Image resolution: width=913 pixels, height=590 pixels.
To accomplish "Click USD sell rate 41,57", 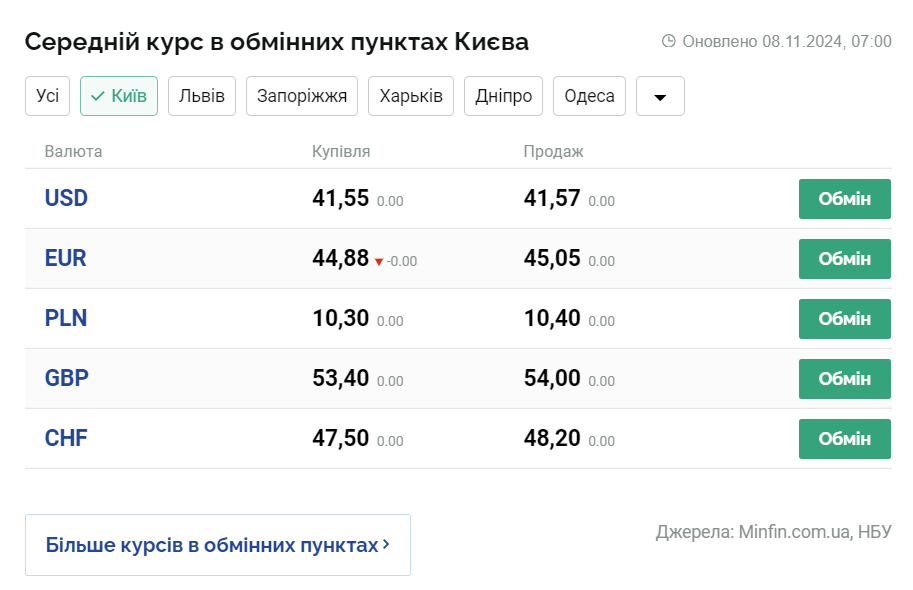I will pos(552,199).
